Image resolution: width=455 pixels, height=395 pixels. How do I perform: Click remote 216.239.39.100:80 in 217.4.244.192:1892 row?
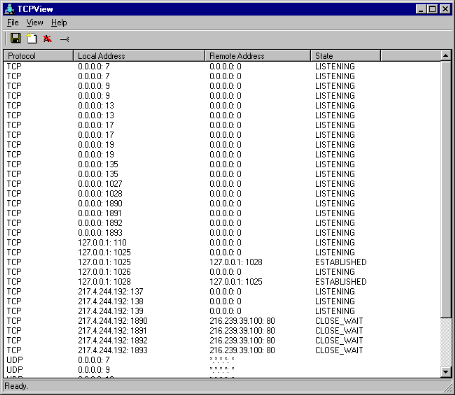tap(242, 340)
